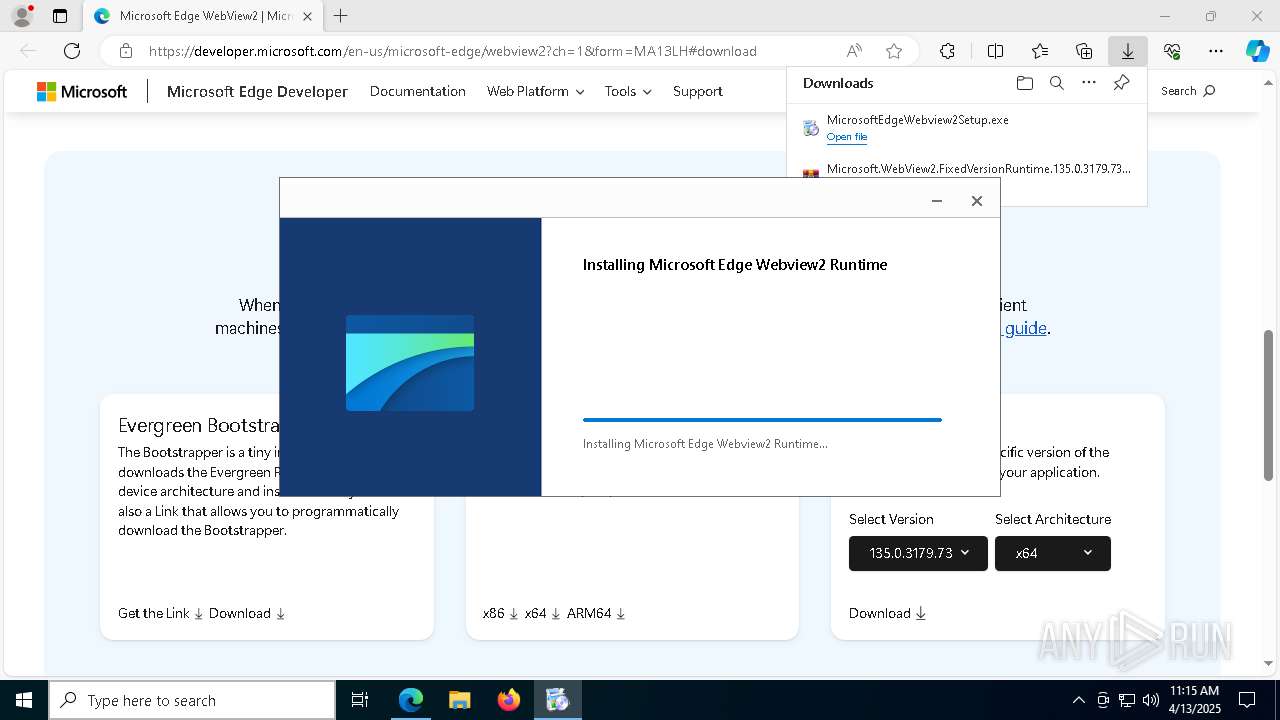Image resolution: width=1280 pixels, height=720 pixels.
Task: Download x86 Evergreen Standalone Installer
Action: [500, 613]
